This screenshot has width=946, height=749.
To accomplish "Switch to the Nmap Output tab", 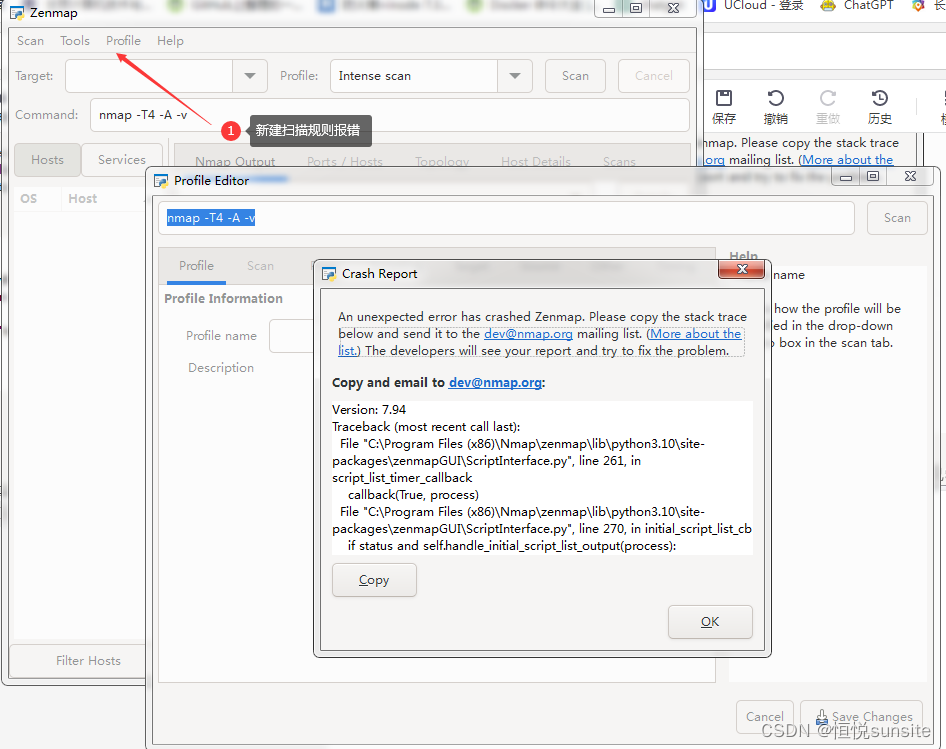I will tap(235, 162).
